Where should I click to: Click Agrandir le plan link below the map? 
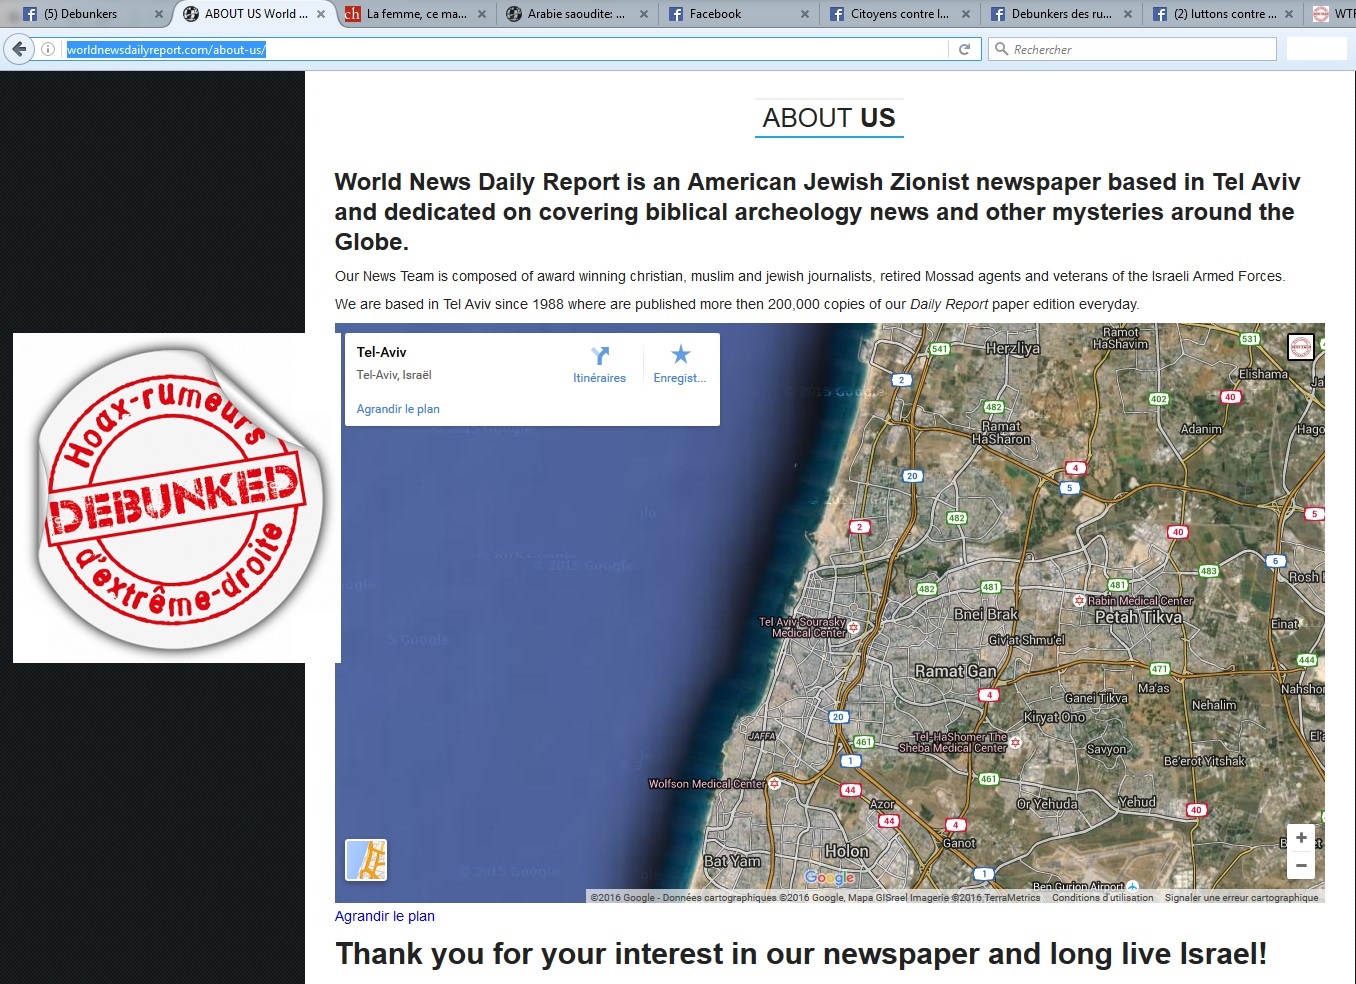tap(385, 916)
